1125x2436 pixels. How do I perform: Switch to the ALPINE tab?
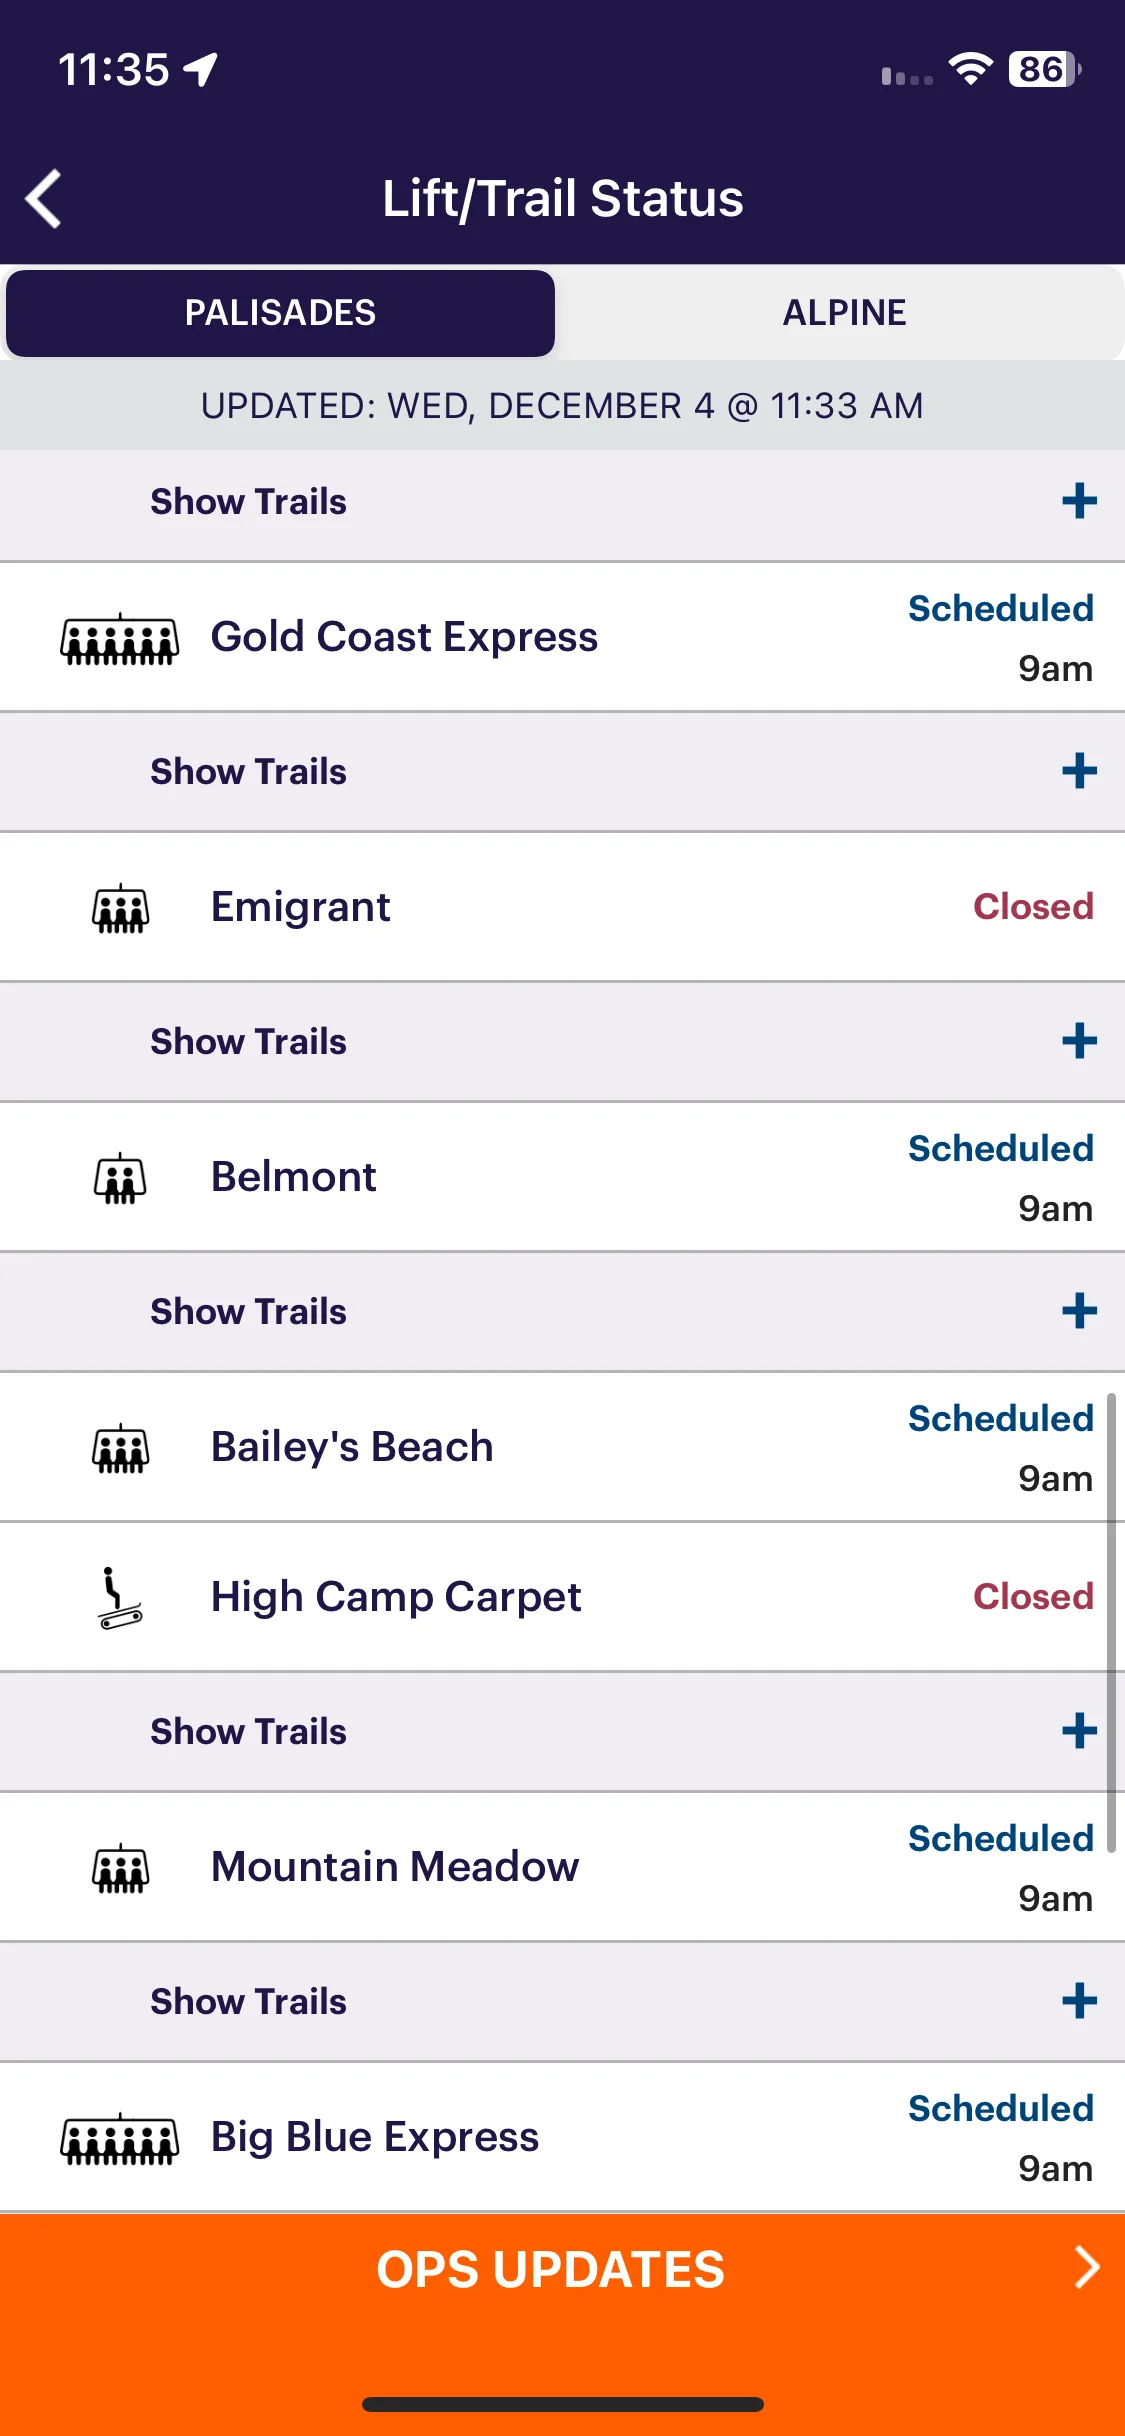point(844,313)
